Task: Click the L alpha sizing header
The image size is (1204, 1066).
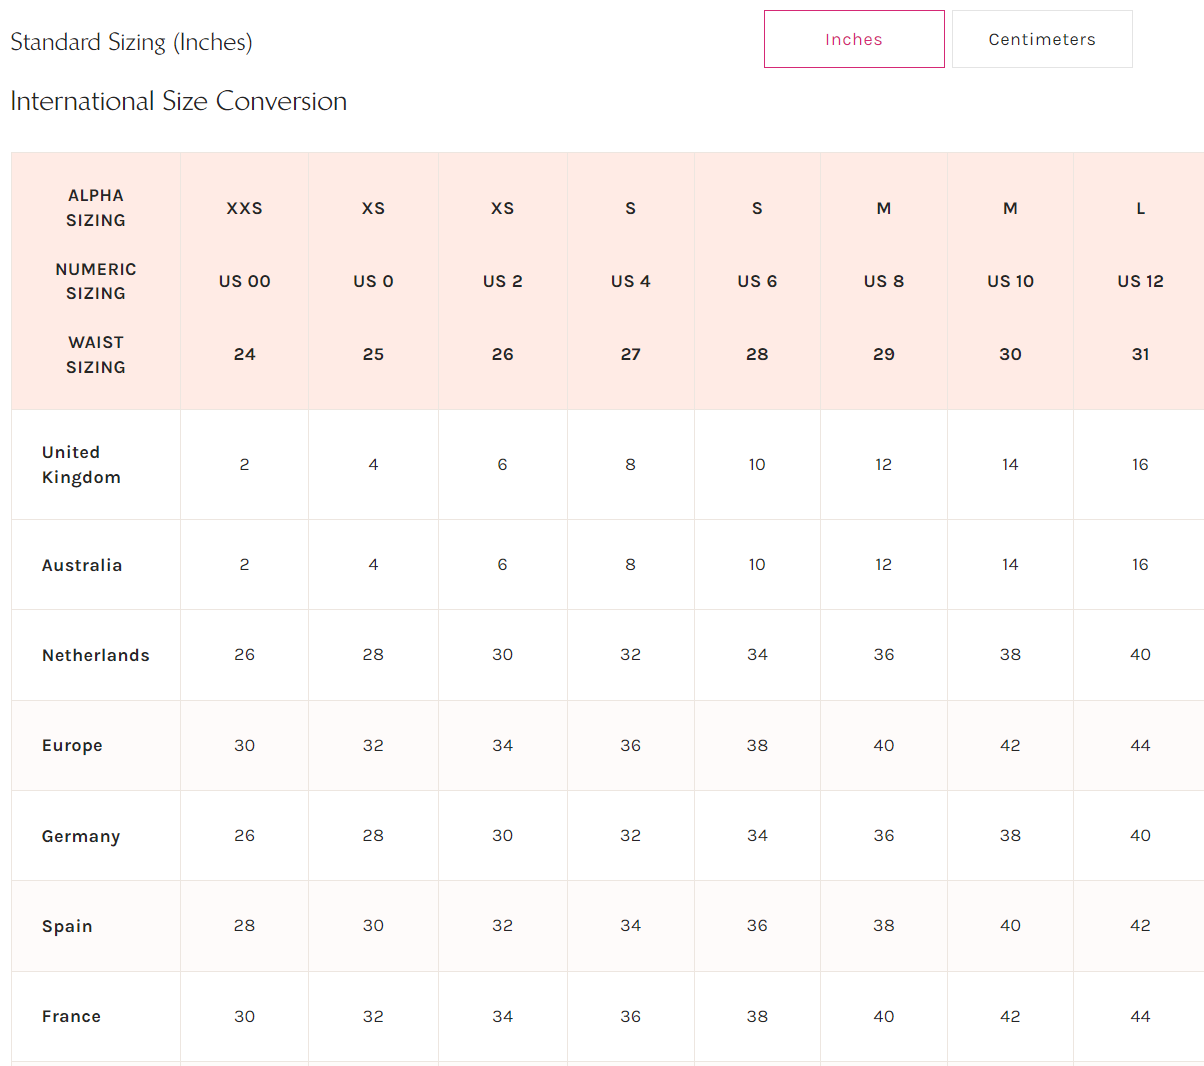Action: 1140,208
